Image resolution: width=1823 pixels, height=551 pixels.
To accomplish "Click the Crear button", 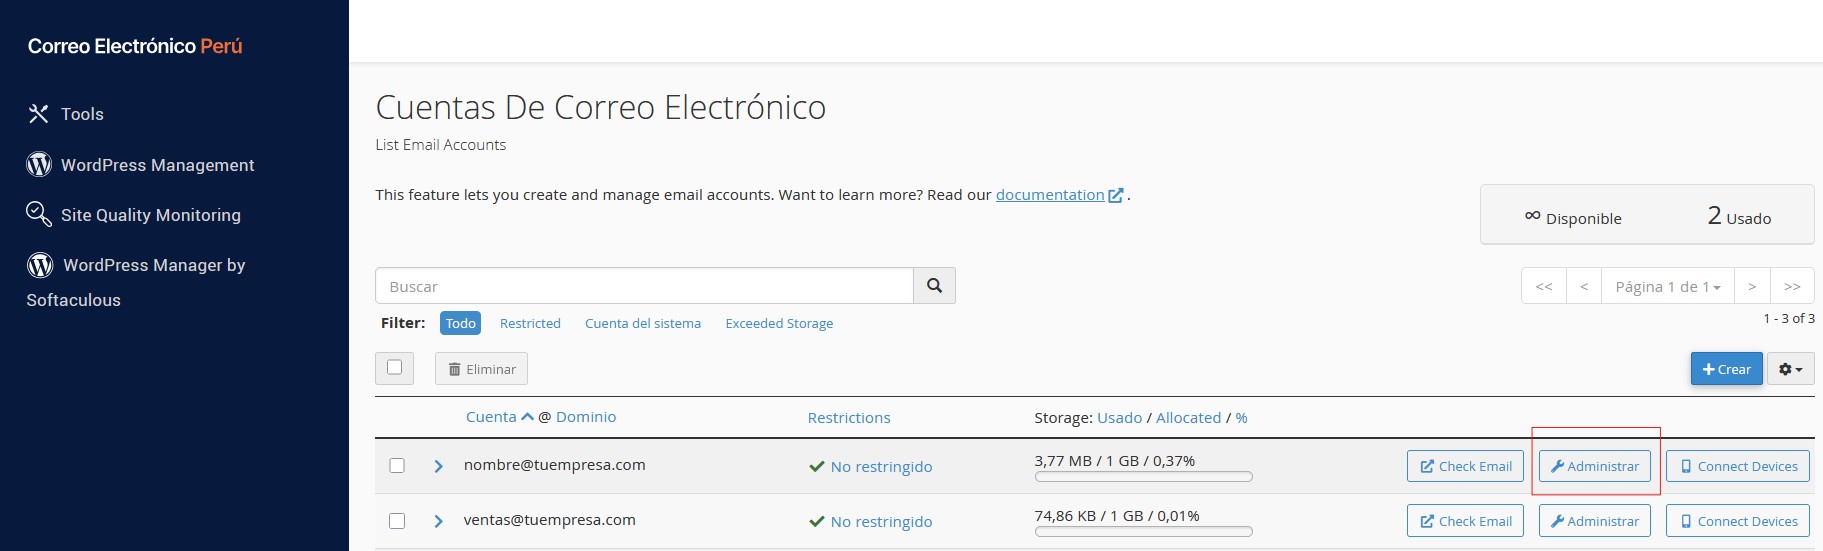I will point(1726,369).
